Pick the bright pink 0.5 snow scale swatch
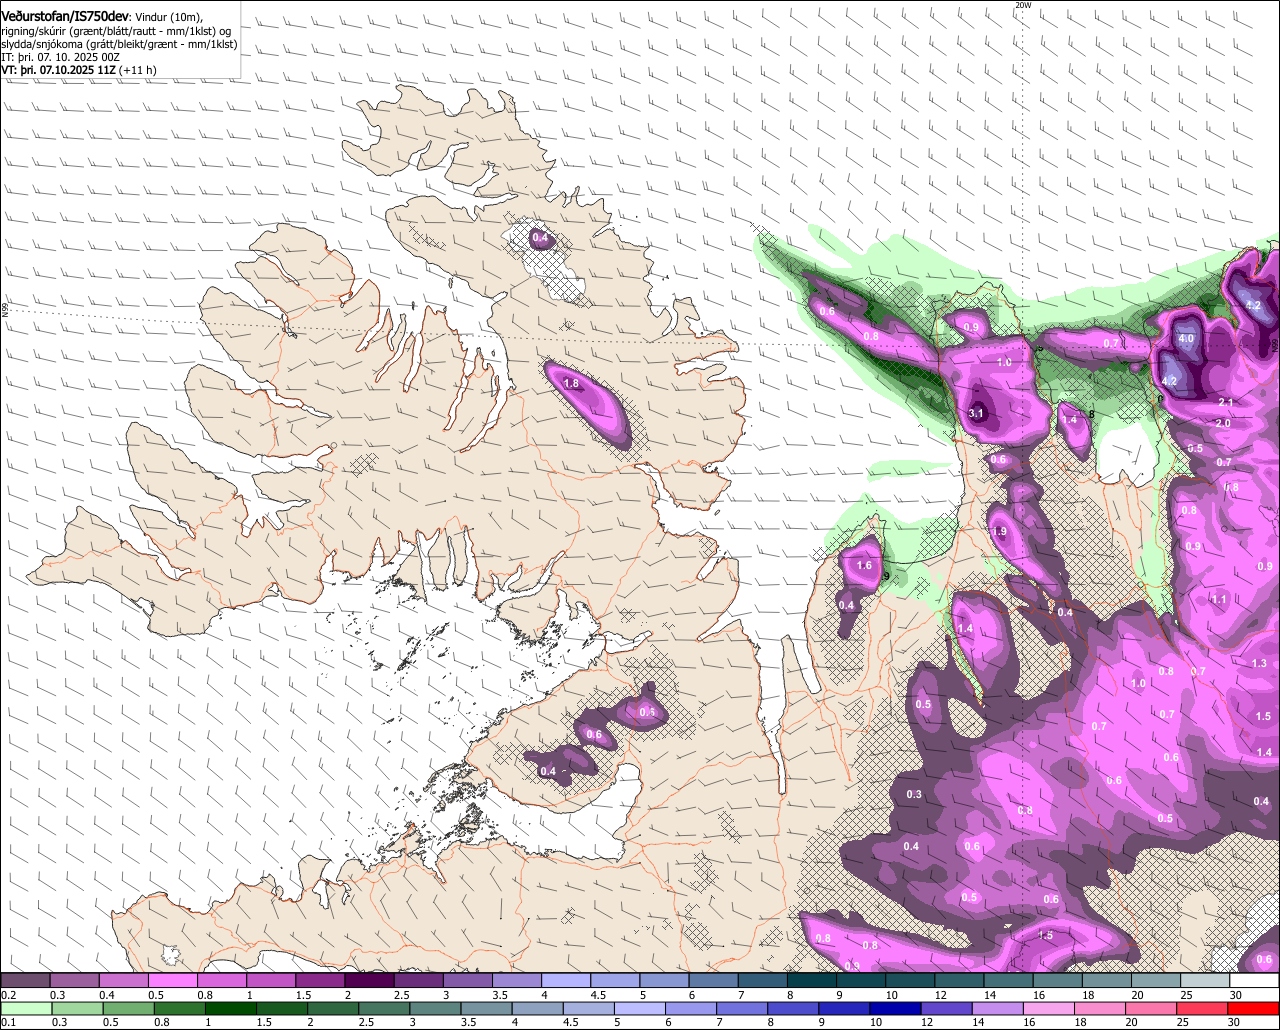The image size is (1280, 1030). point(172,981)
